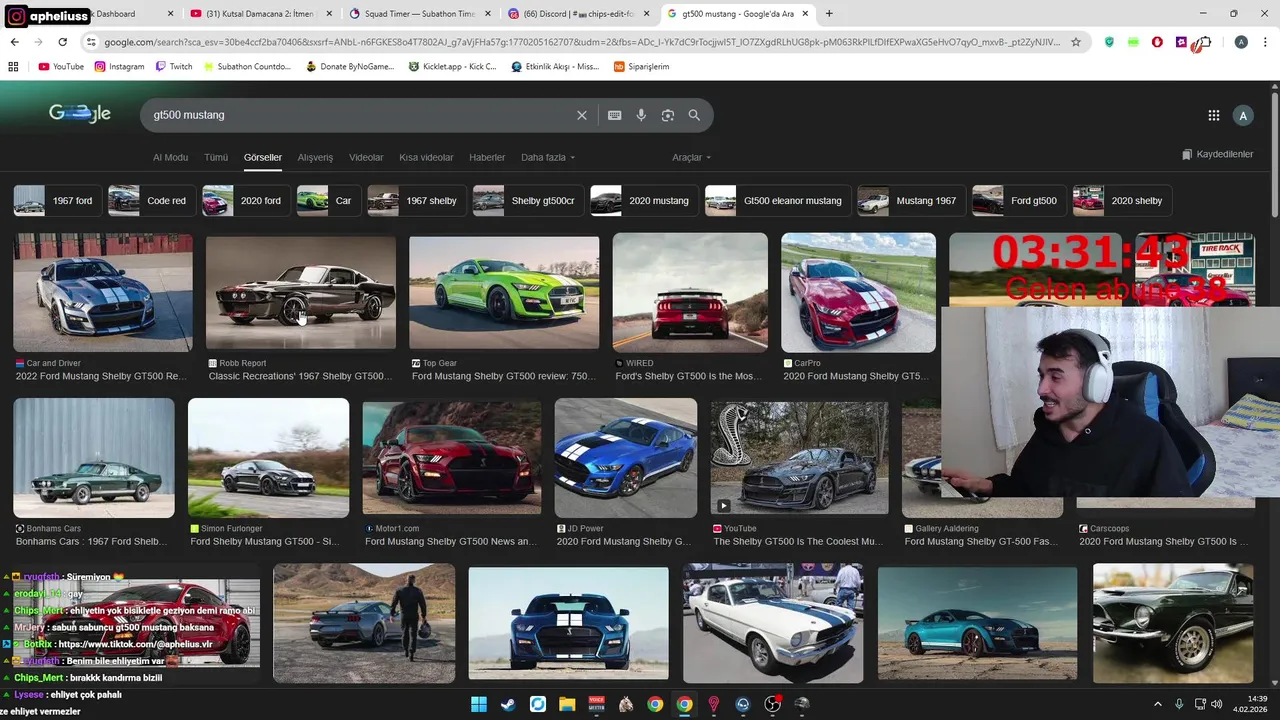
Task: Filter by the 2020 ford chip
Action: (x=246, y=200)
